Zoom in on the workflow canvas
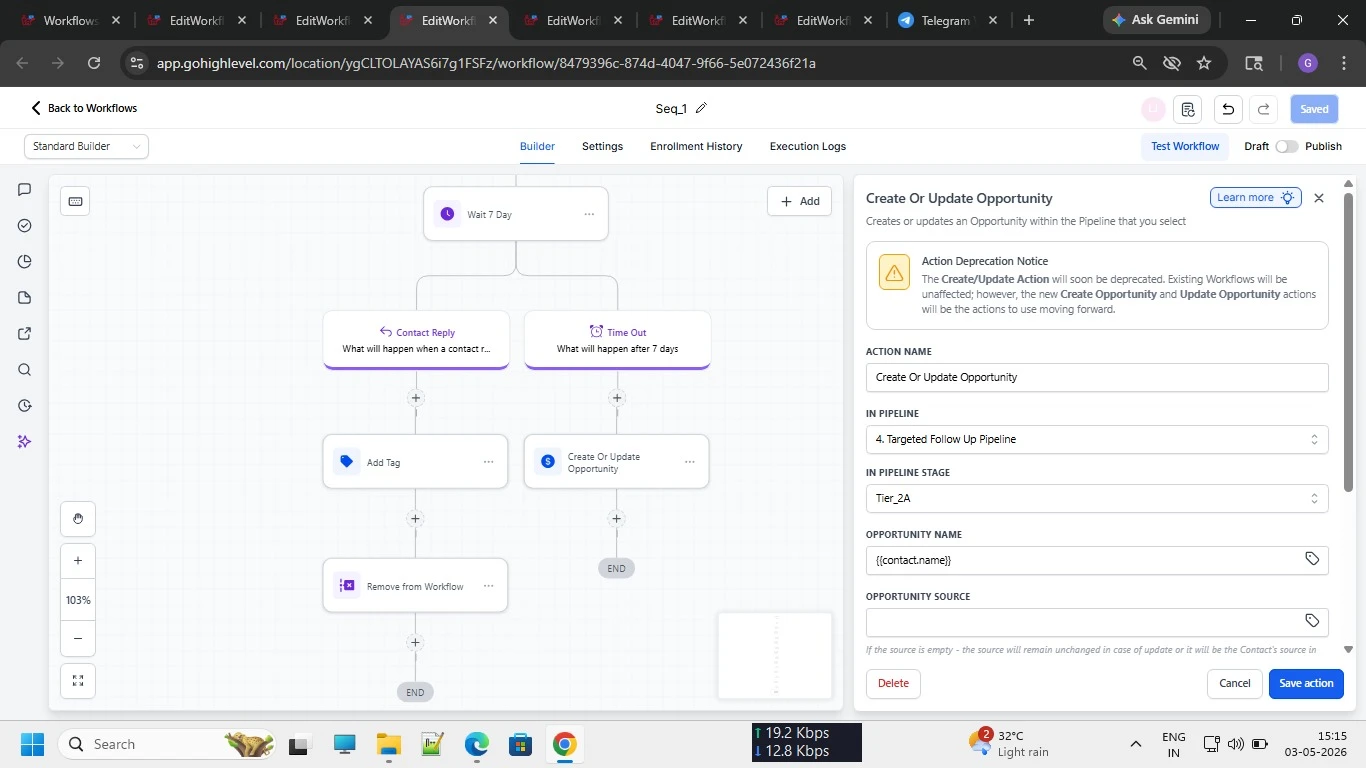1366x768 pixels. tap(78, 561)
